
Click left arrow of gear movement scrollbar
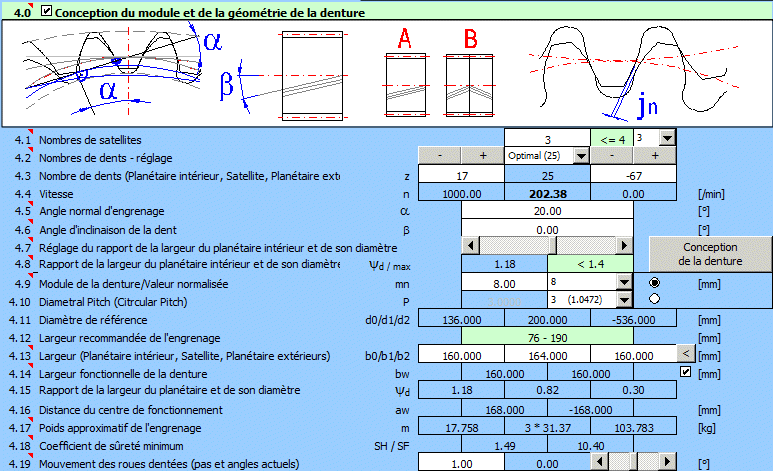(599, 462)
